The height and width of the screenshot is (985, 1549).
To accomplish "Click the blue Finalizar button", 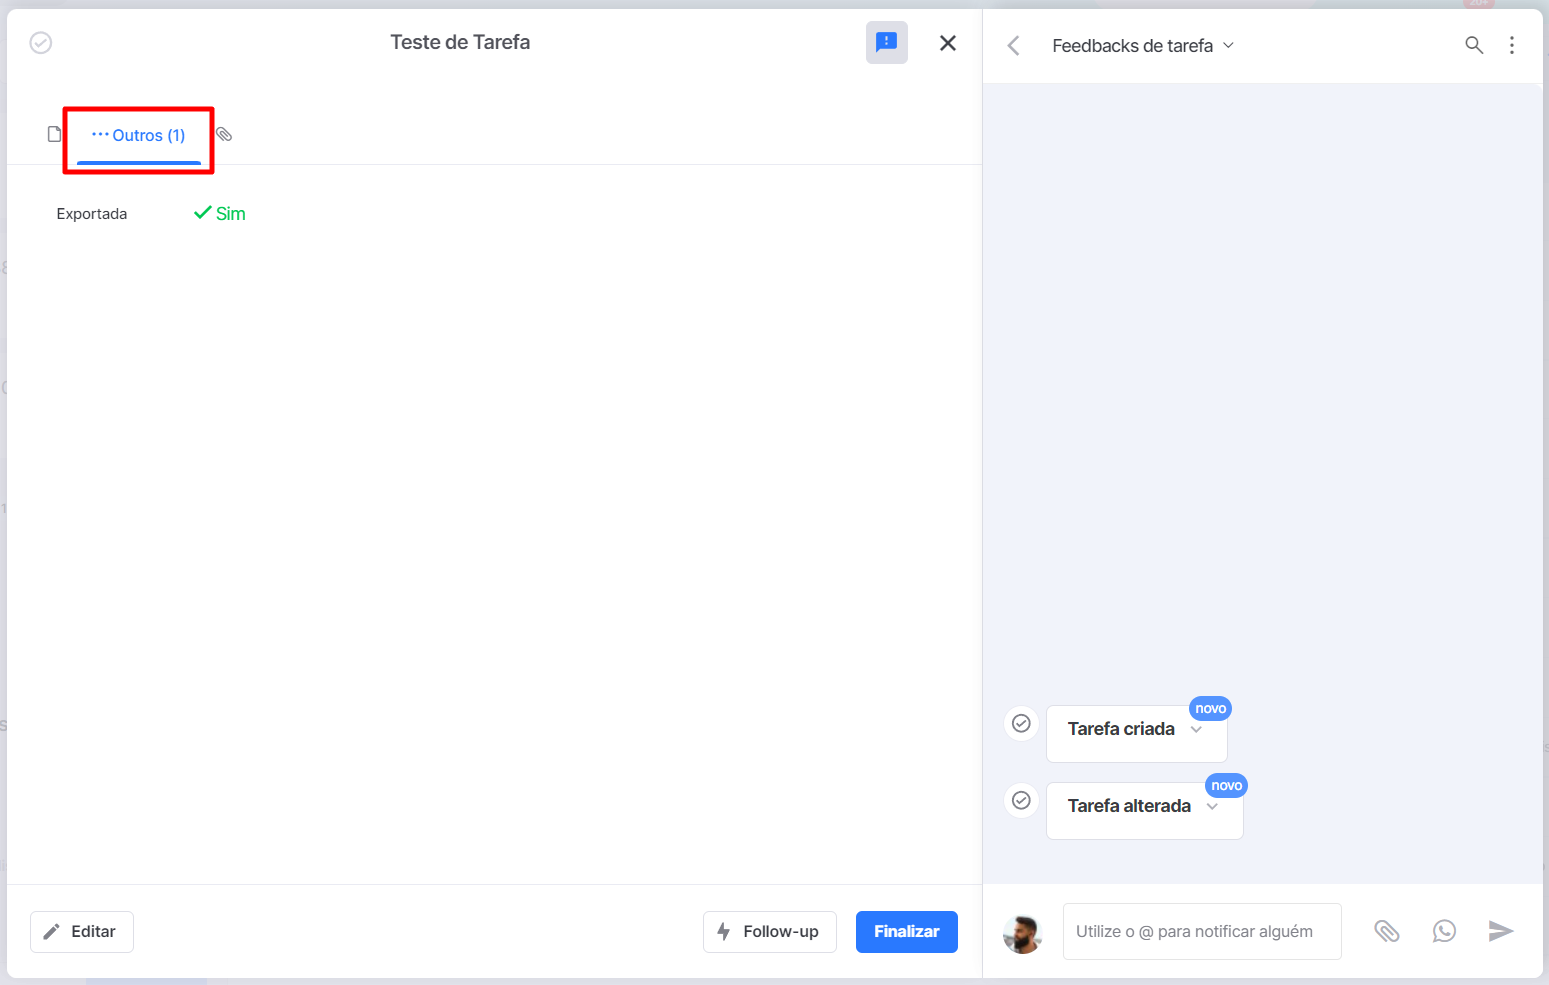I will pos(907,932).
